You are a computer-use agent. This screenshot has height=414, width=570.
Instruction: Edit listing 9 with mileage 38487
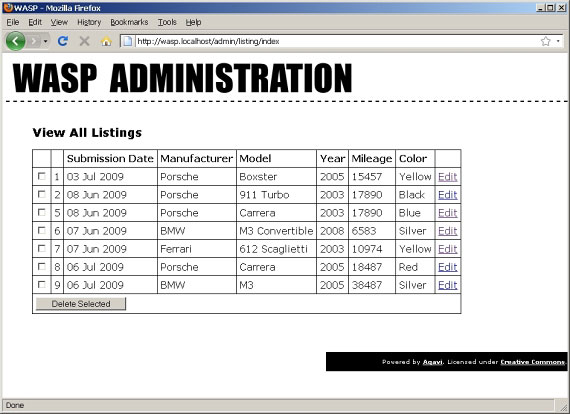(447, 285)
